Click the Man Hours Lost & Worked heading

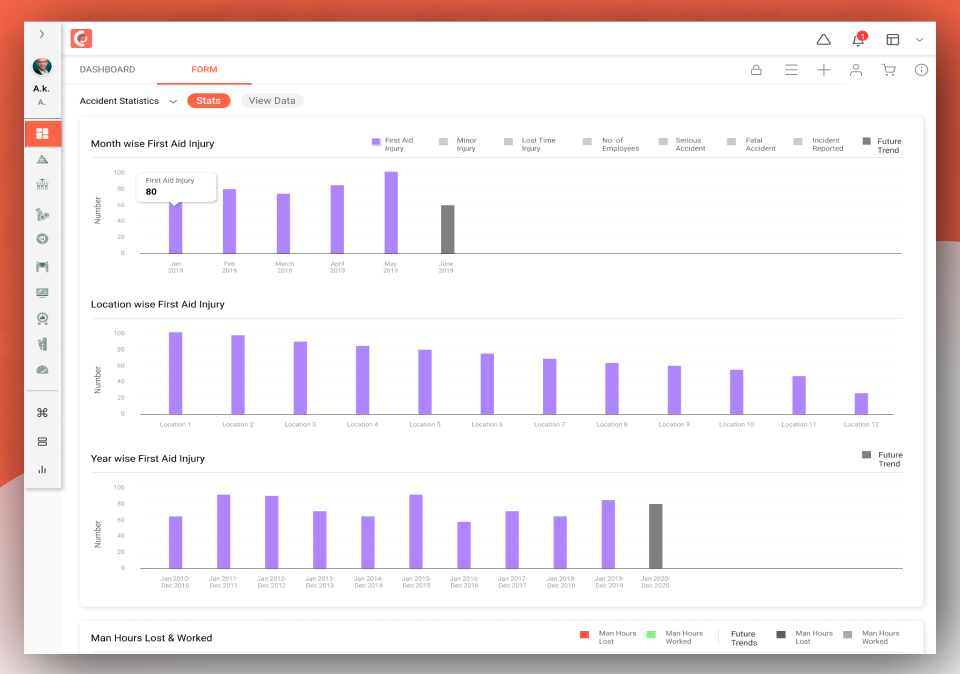pyautogui.click(x=151, y=638)
